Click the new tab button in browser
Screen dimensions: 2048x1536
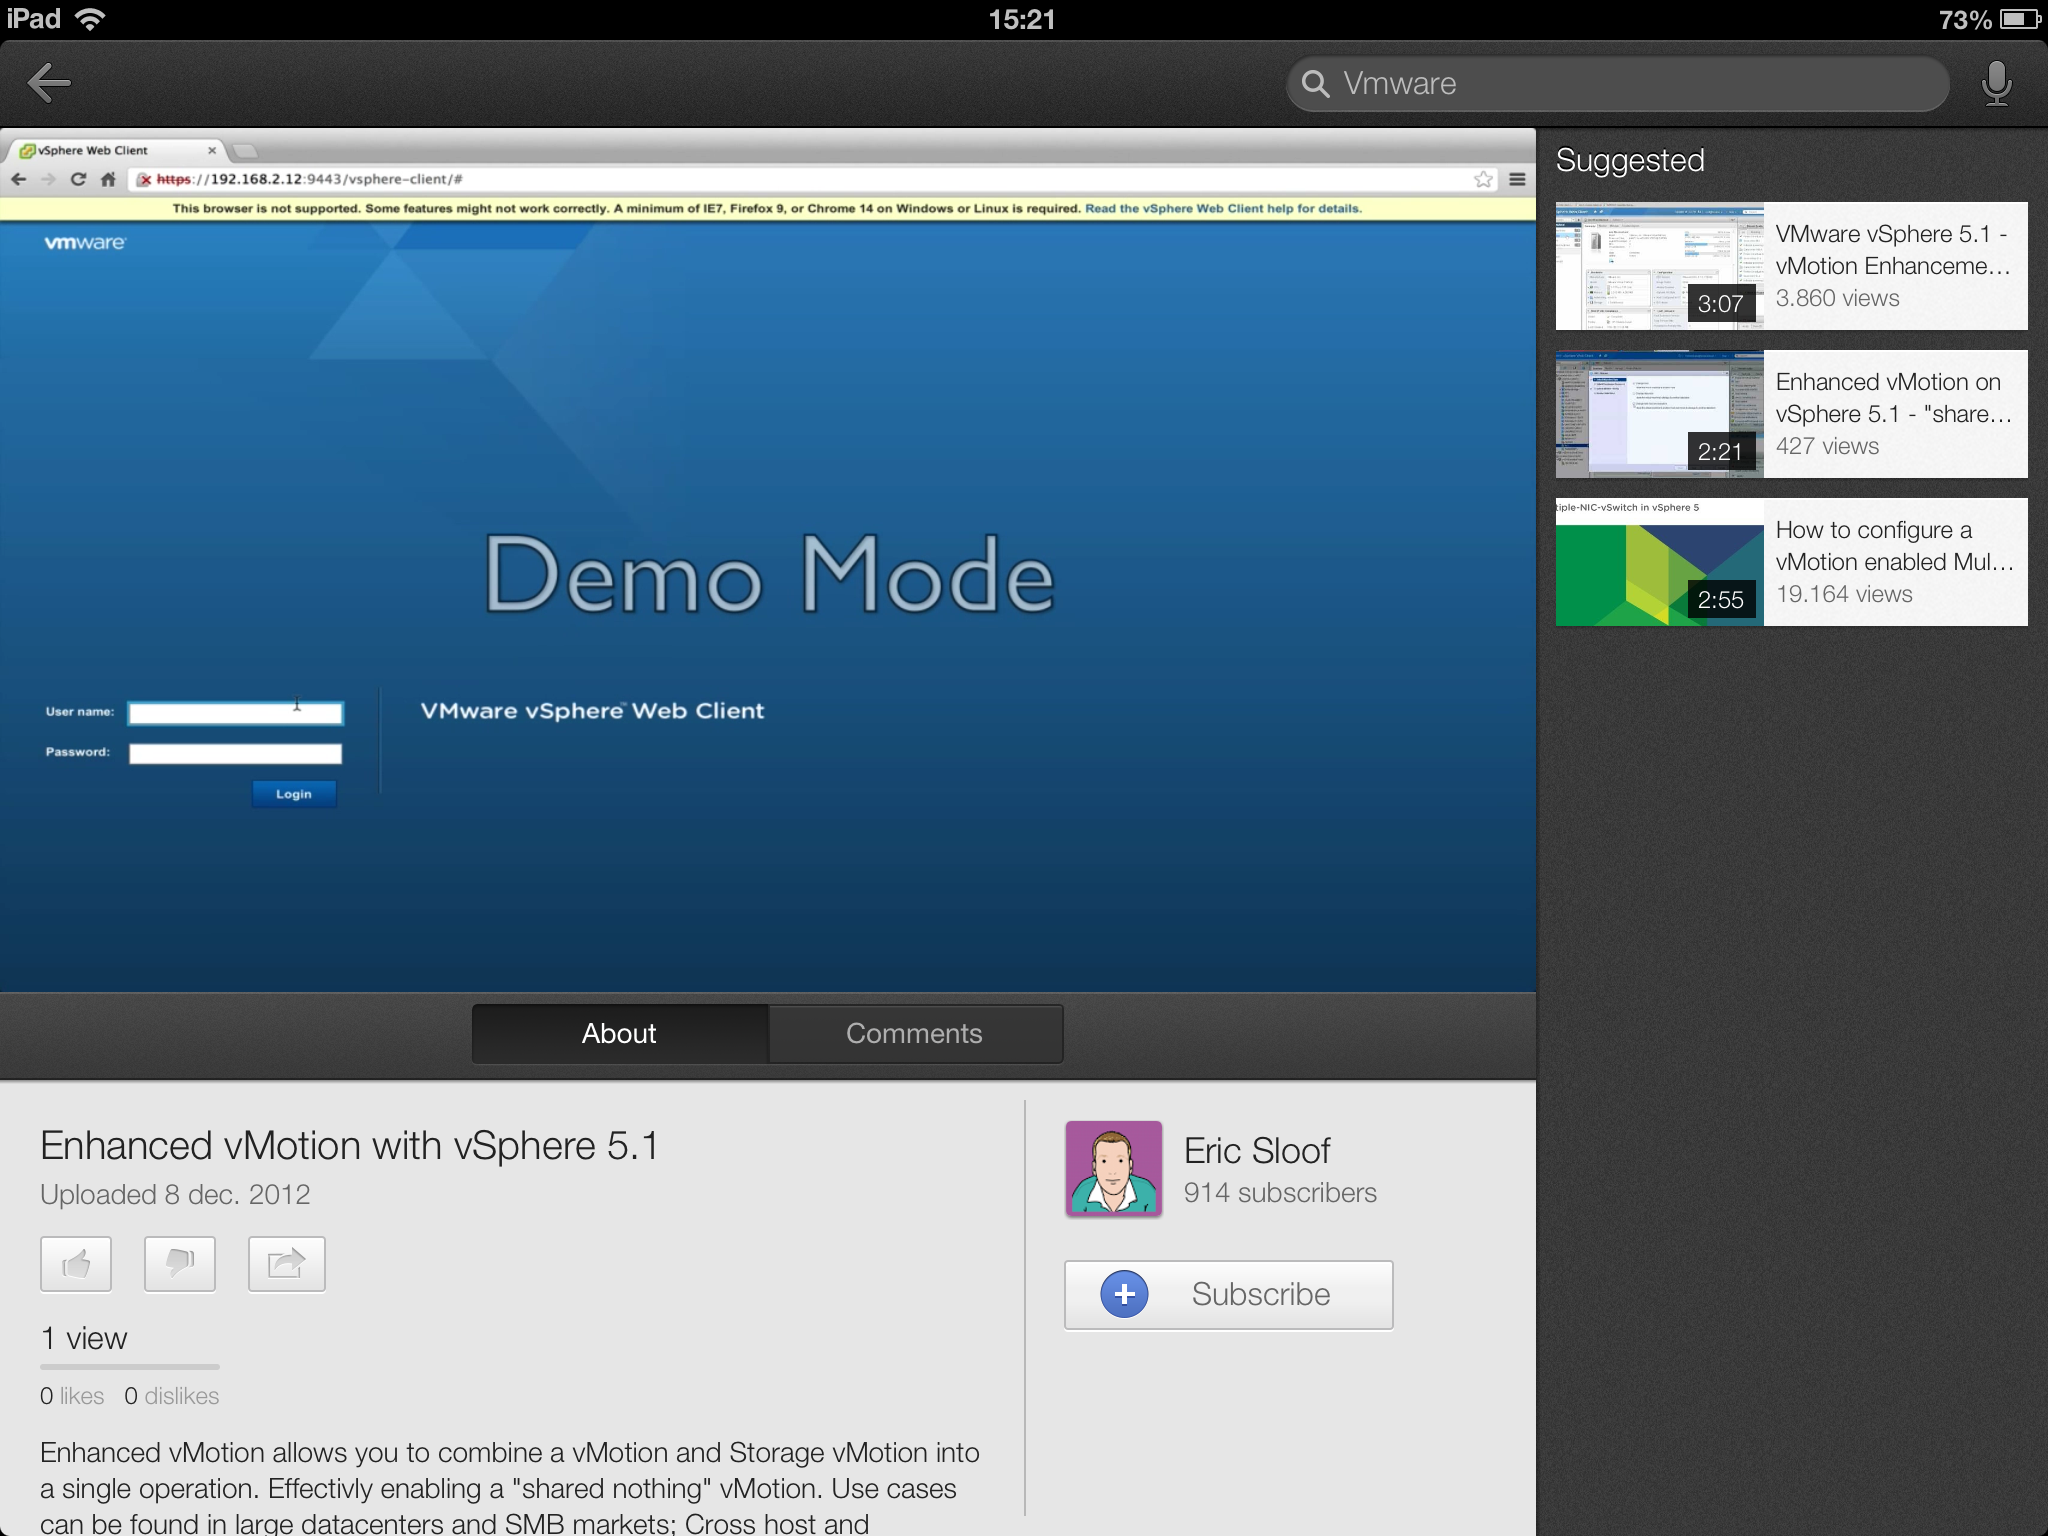pyautogui.click(x=245, y=151)
